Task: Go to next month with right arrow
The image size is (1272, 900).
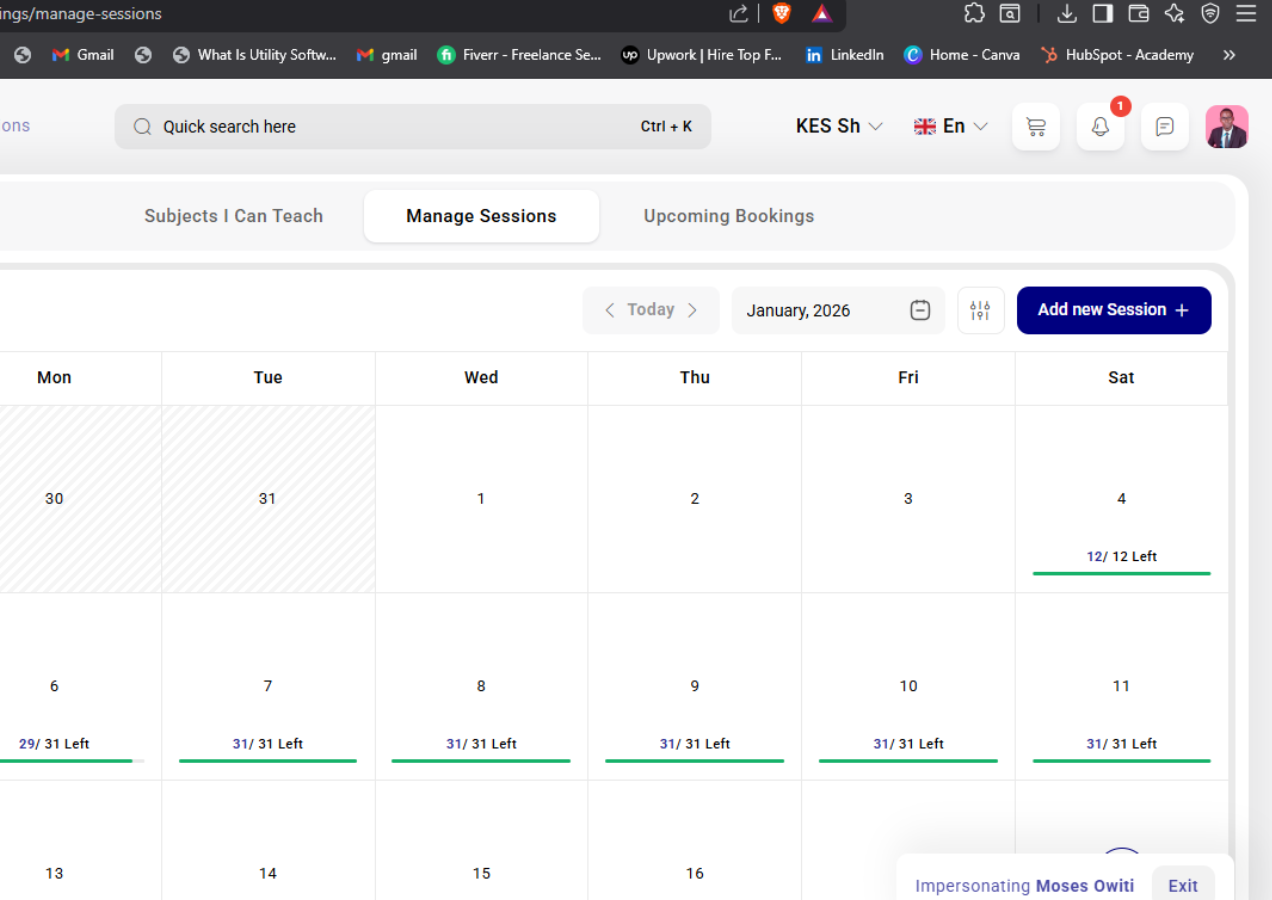Action: point(692,310)
